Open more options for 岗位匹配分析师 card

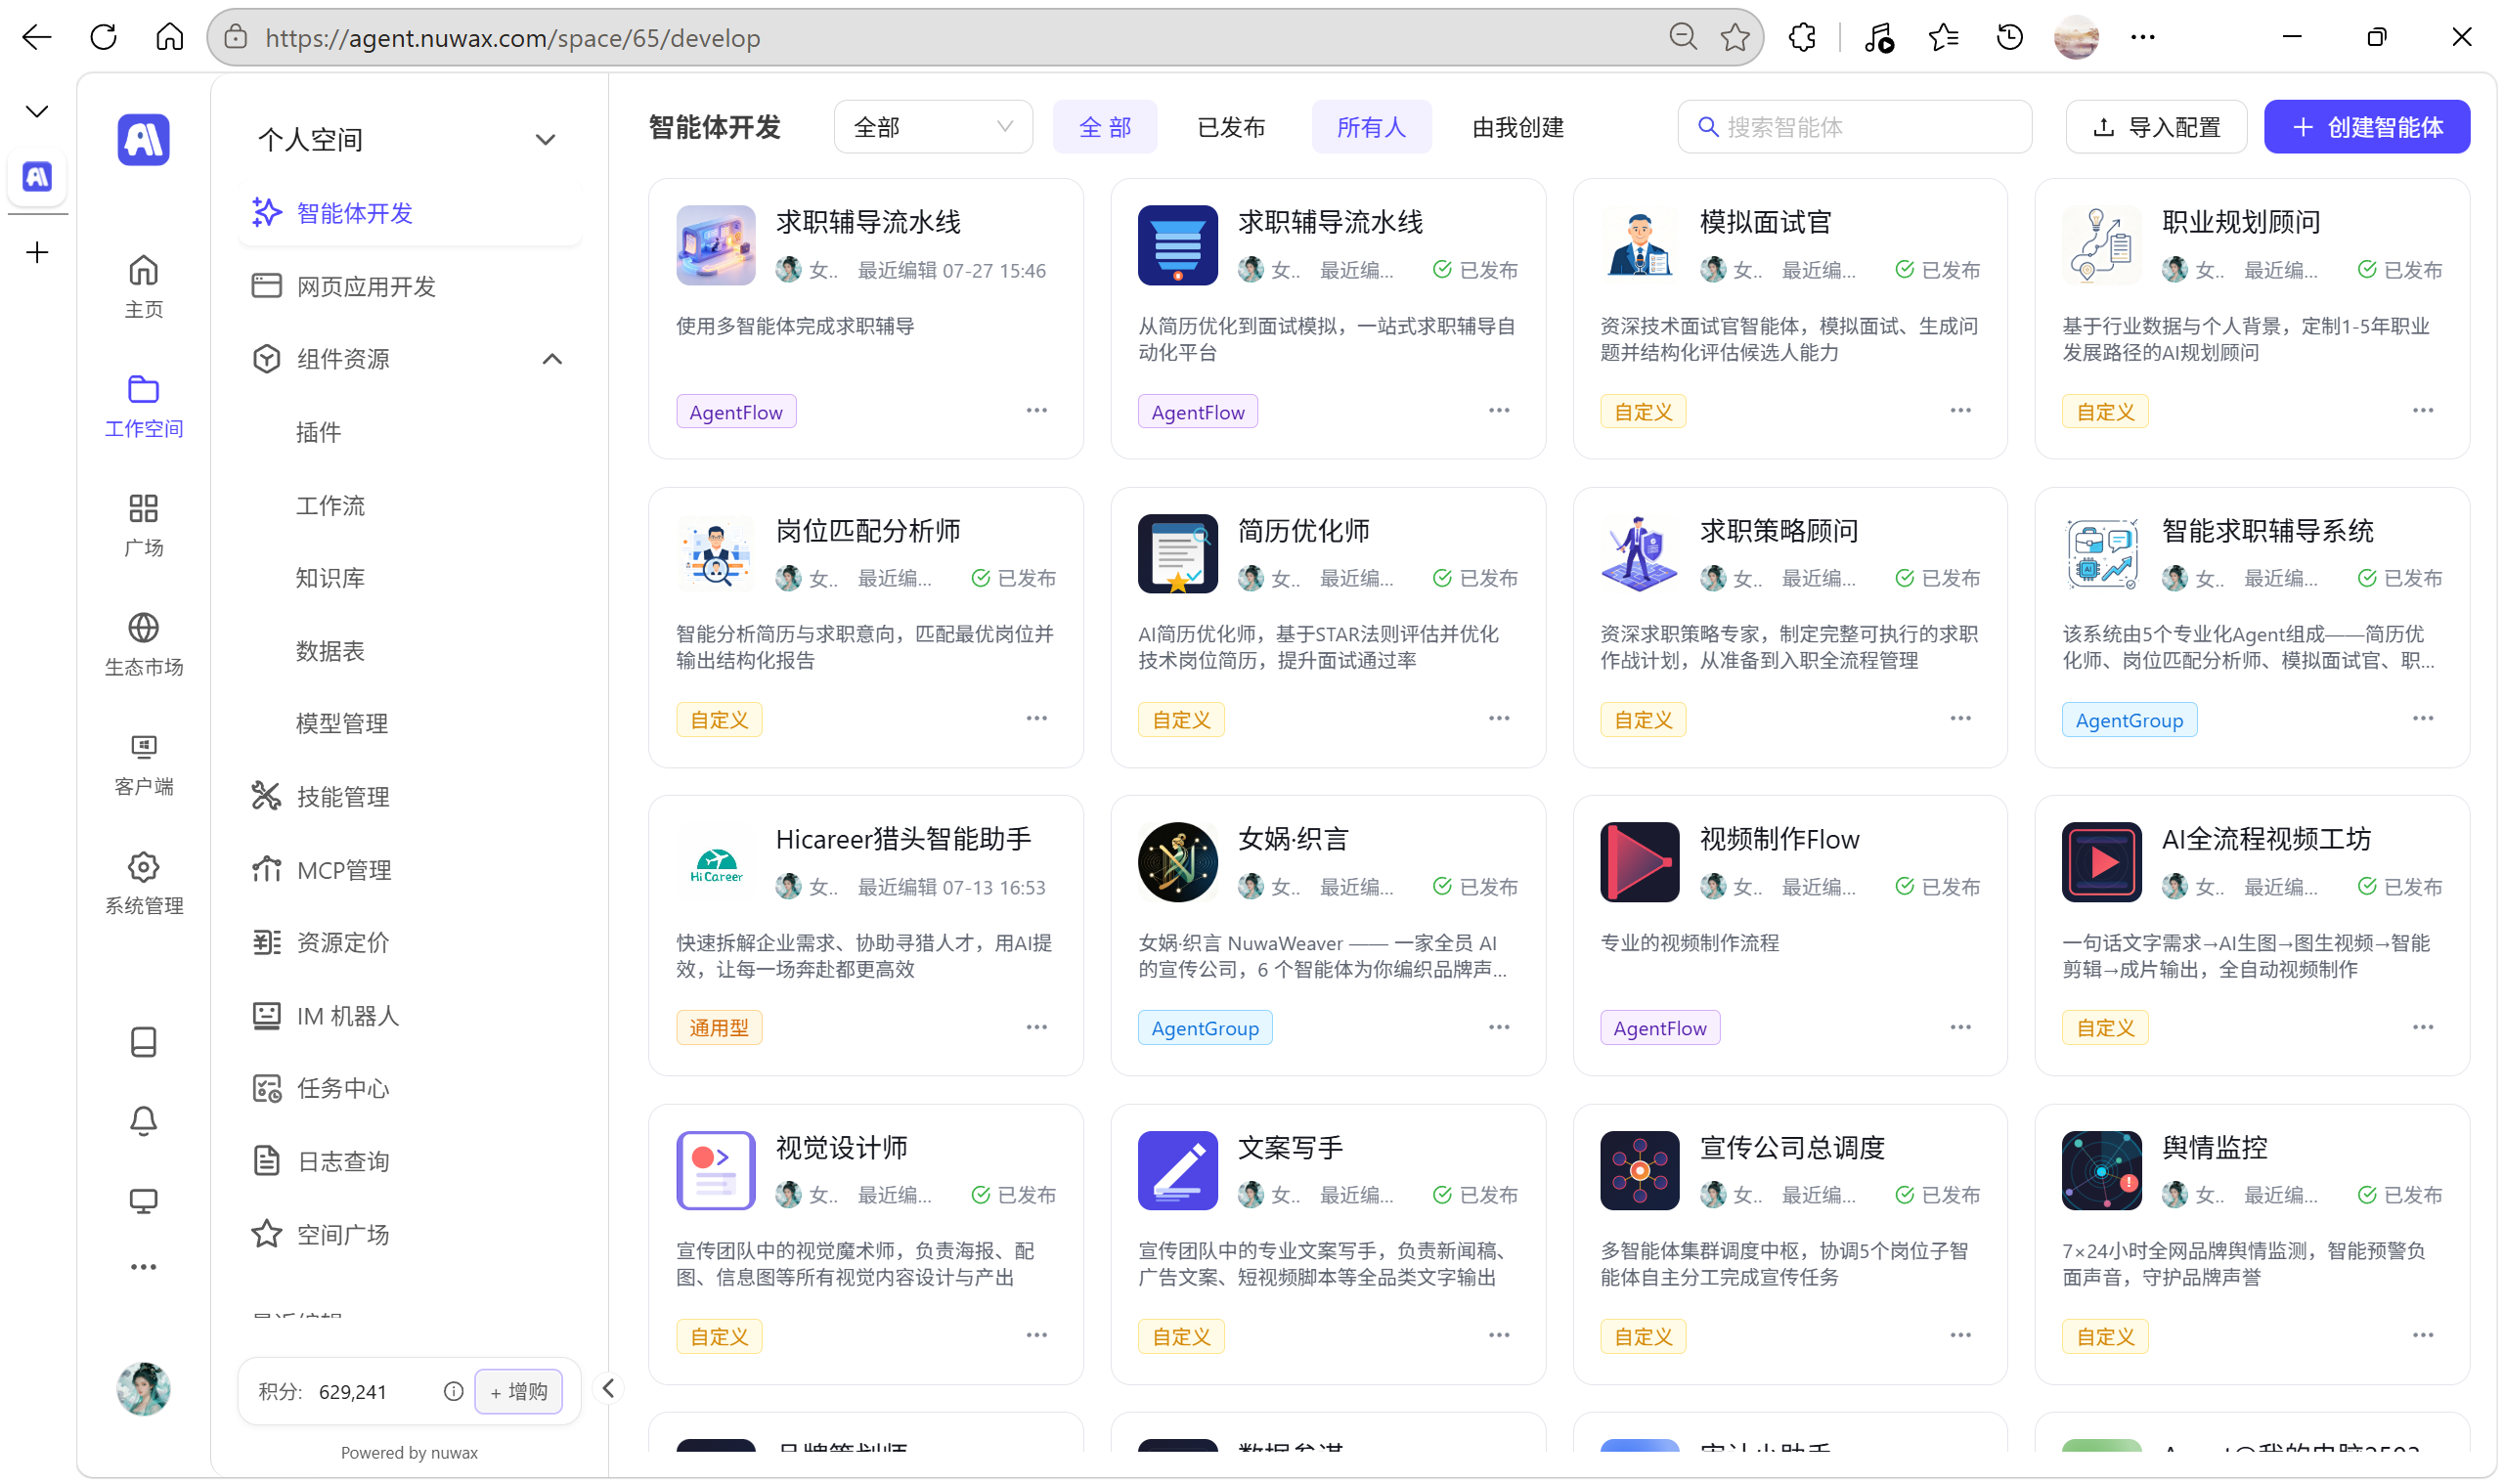[x=1036, y=718]
